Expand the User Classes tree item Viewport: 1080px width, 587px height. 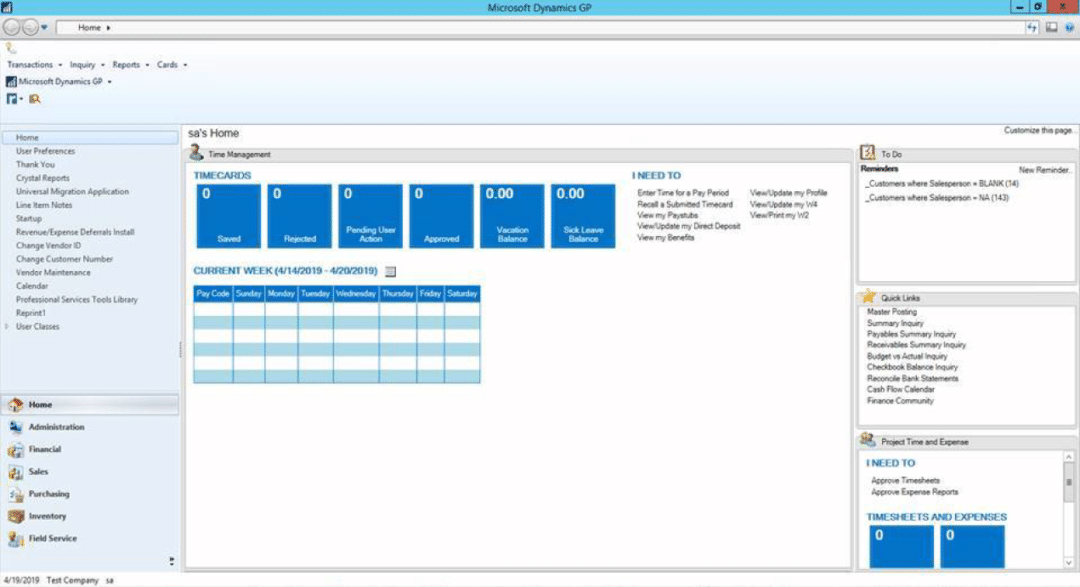tap(6, 326)
